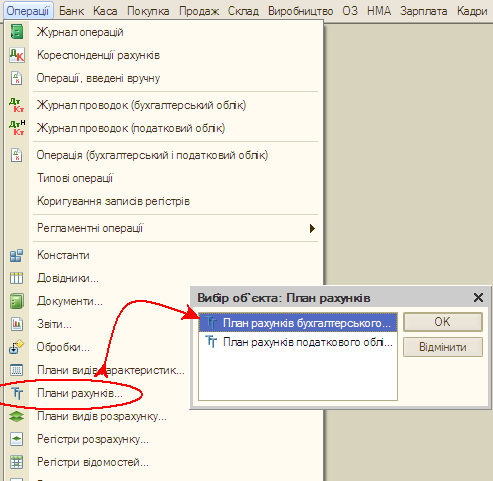Select План рахунків бухгалтерського list row
The width and height of the screenshot is (493, 481).
pos(298,322)
